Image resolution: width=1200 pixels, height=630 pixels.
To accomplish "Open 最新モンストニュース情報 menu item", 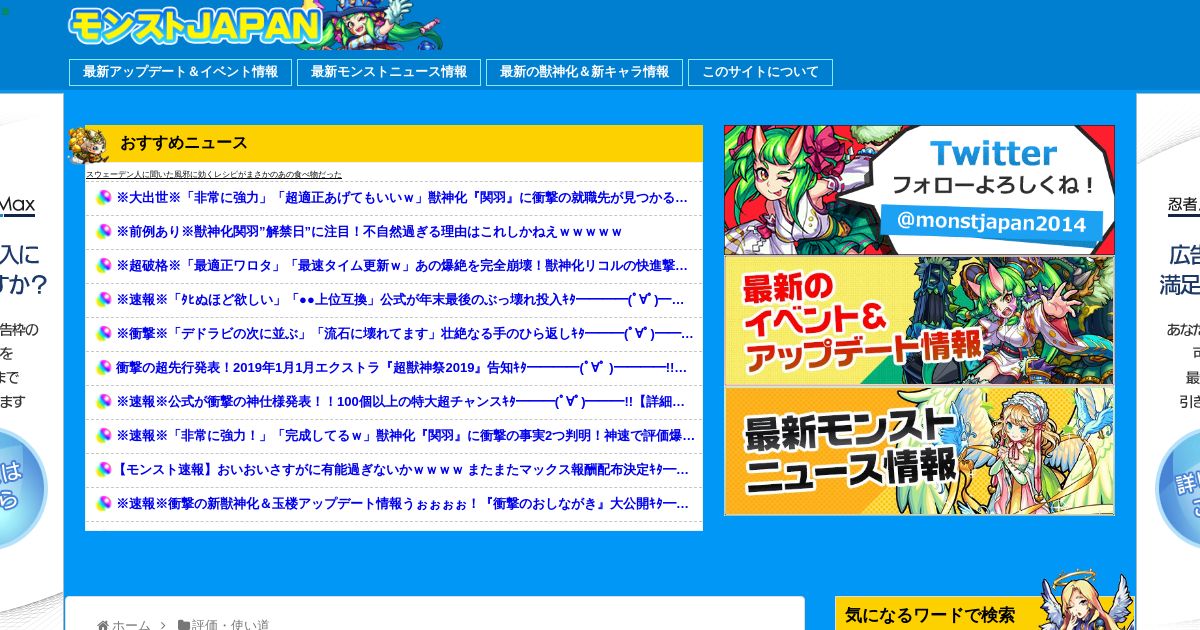I will (389, 72).
